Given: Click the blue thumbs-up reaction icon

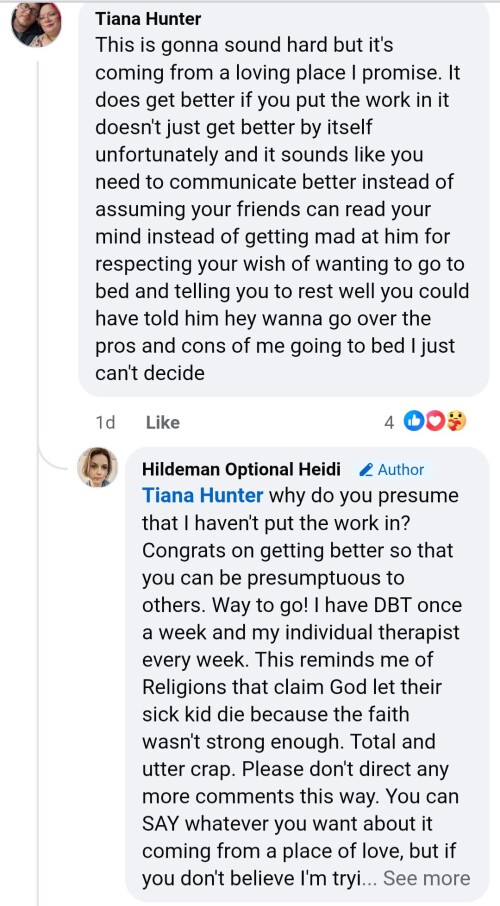Looking at the screenshot, I should click(414, 422).
